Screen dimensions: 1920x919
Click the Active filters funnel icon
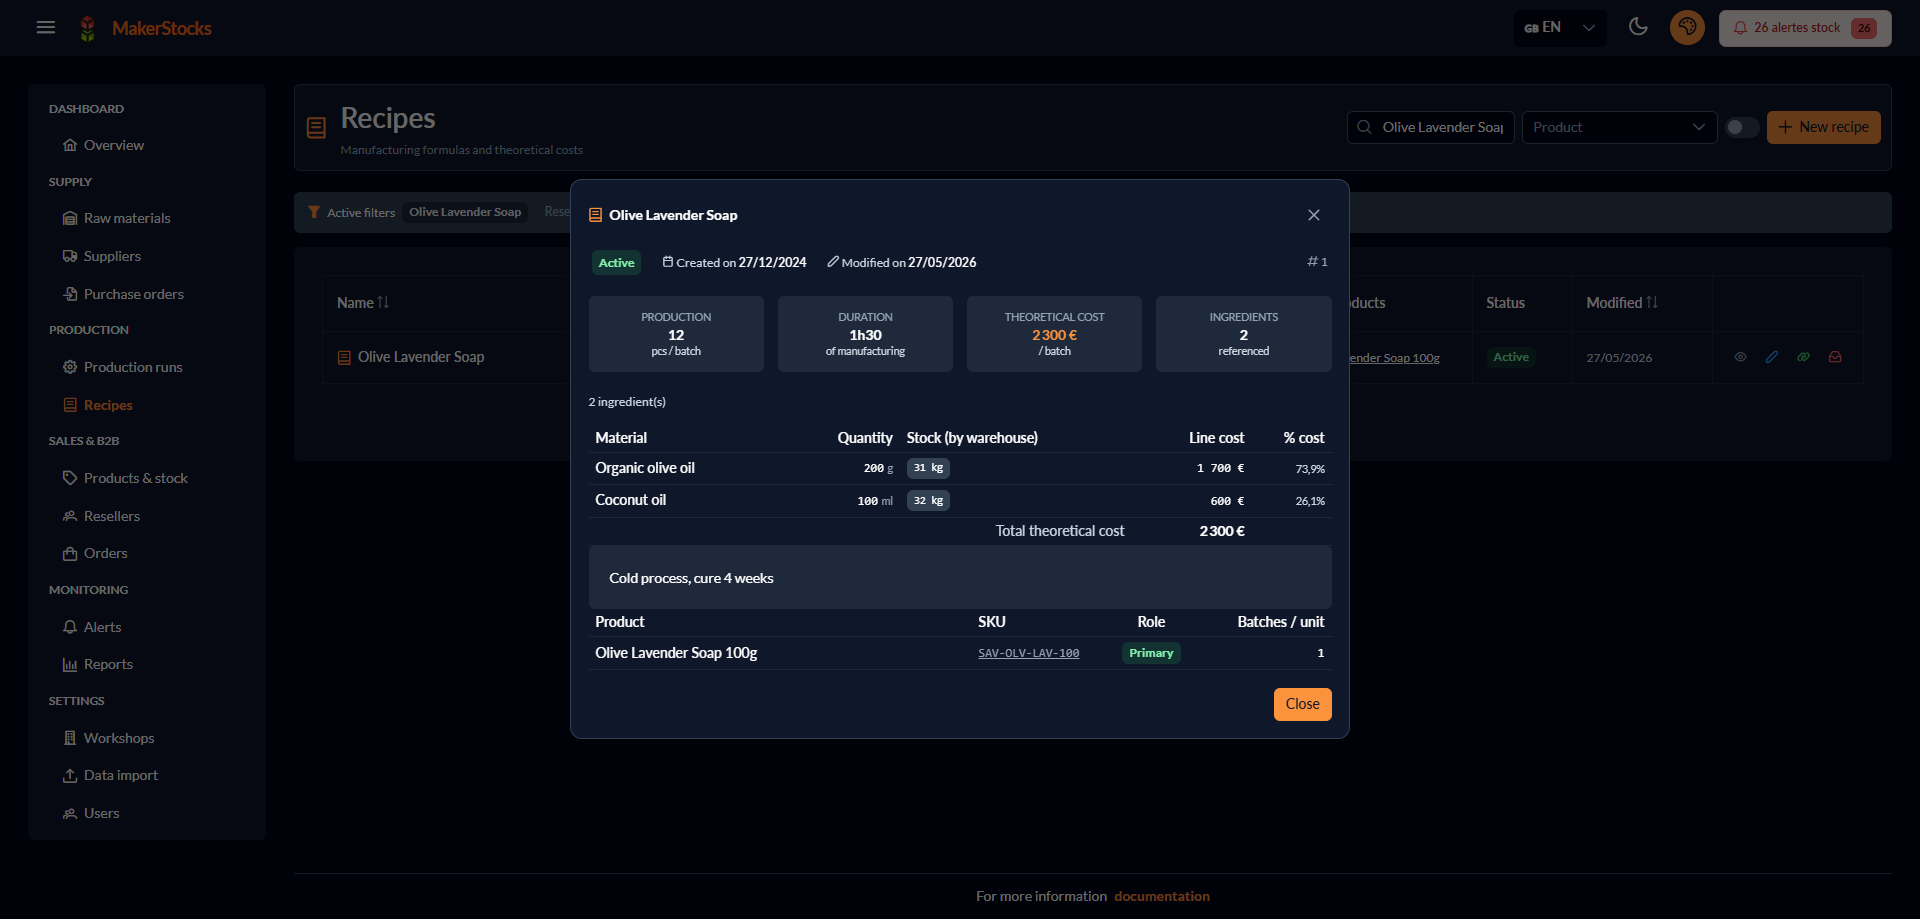coord(314,212)
